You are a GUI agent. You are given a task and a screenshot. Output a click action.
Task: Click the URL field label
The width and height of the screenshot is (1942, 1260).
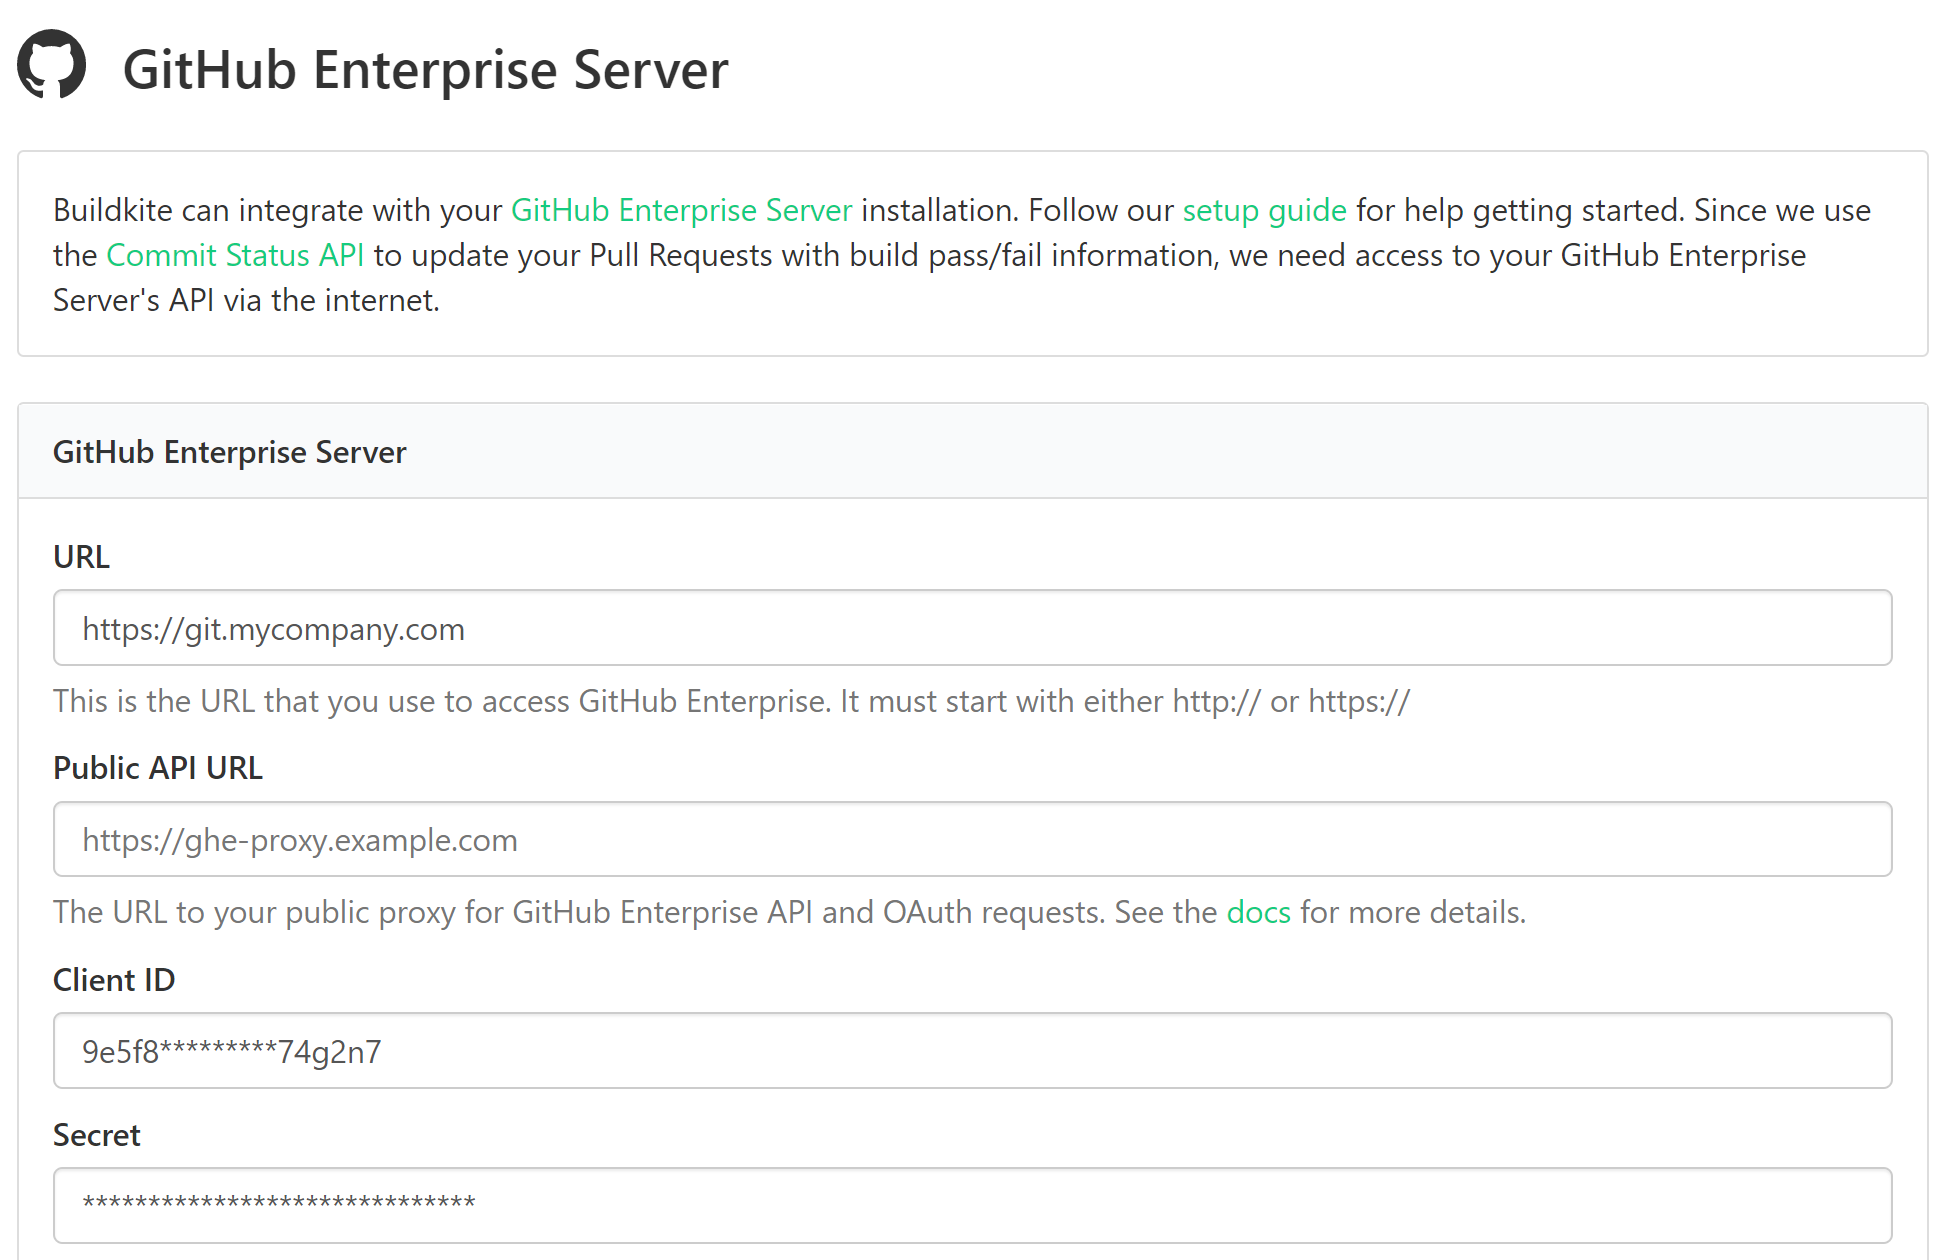coord(81,557)
